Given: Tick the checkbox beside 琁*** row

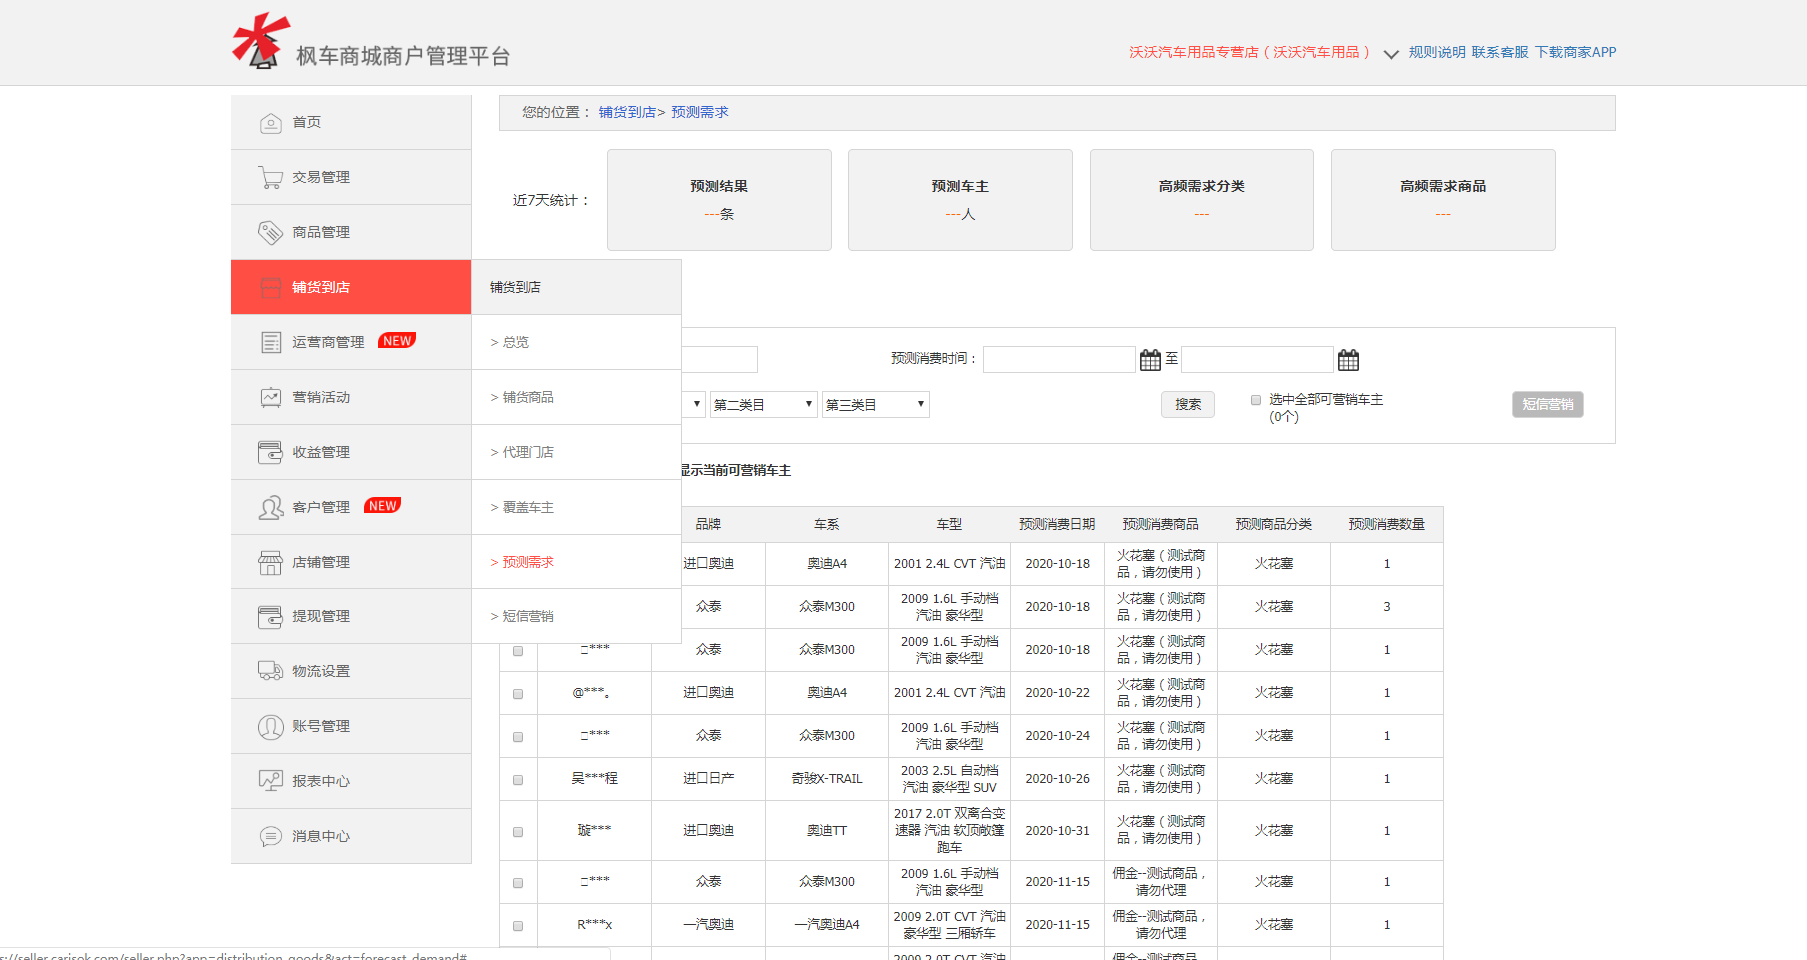Looking at the screenshot, I should point(518,831).
